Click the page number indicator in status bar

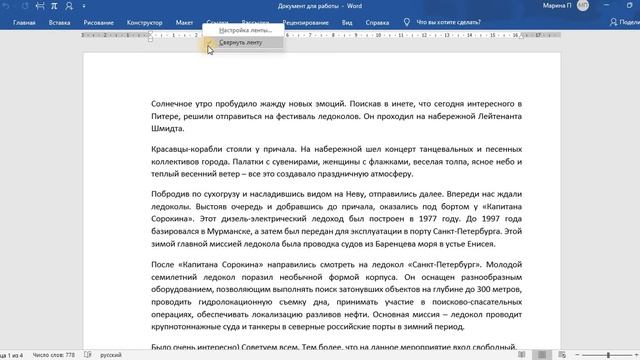pyautogui.click(x=11, y=355)
